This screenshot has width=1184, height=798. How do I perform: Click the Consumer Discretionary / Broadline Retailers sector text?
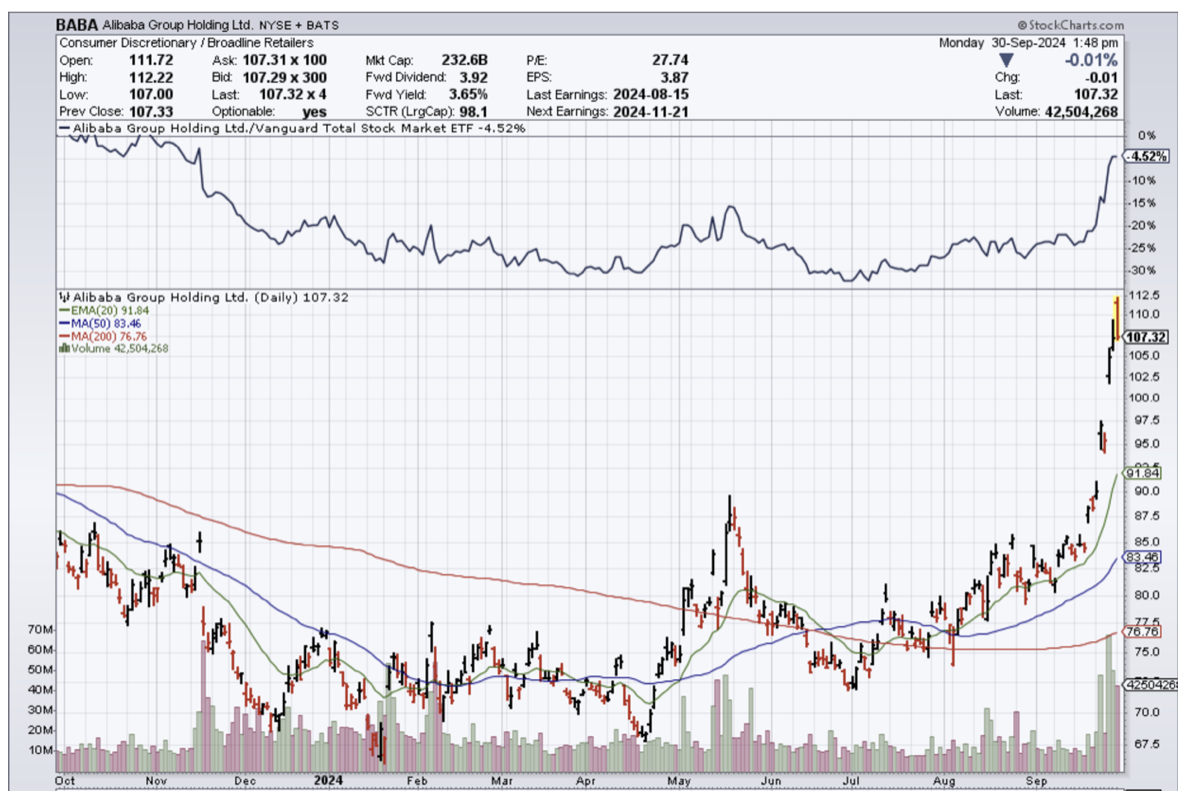pos(186,43)
